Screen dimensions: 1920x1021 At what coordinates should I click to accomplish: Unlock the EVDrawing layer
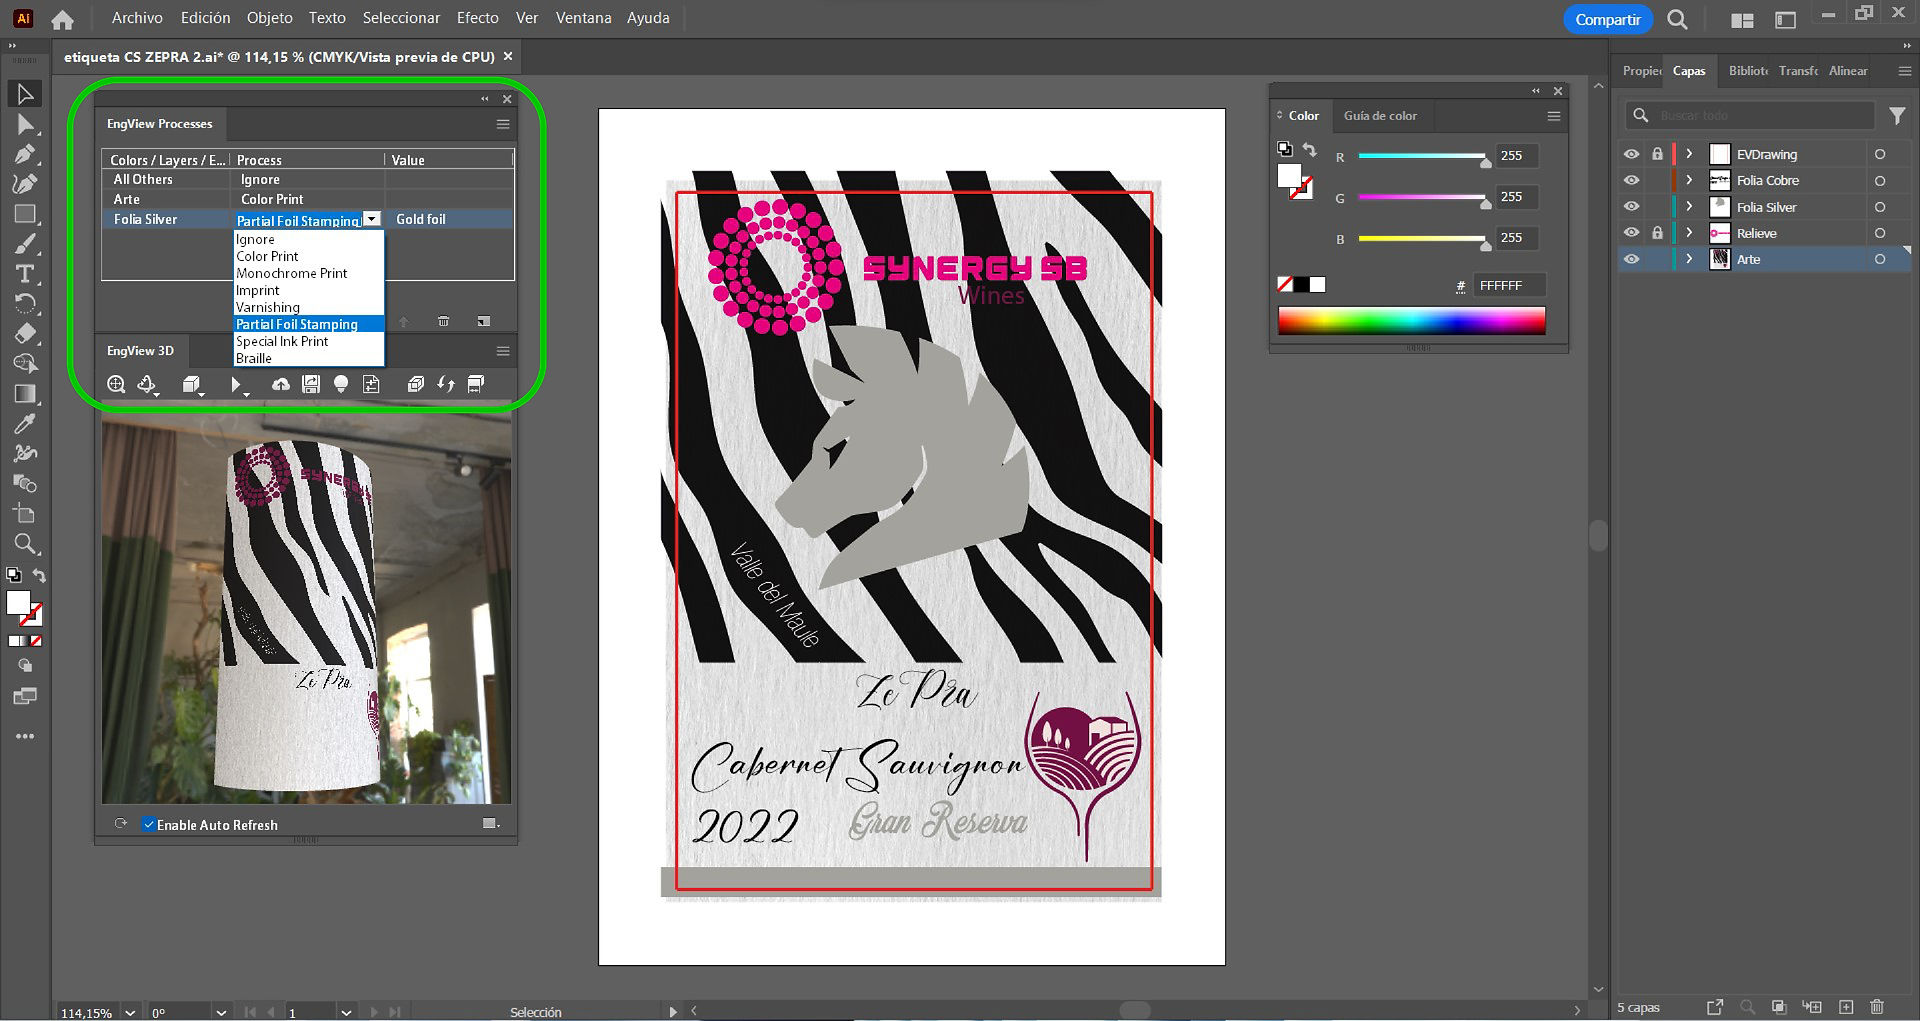point(1657,154)
